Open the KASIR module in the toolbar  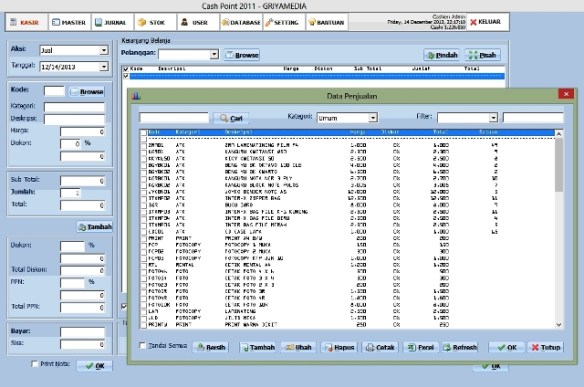tap(27, 22)
